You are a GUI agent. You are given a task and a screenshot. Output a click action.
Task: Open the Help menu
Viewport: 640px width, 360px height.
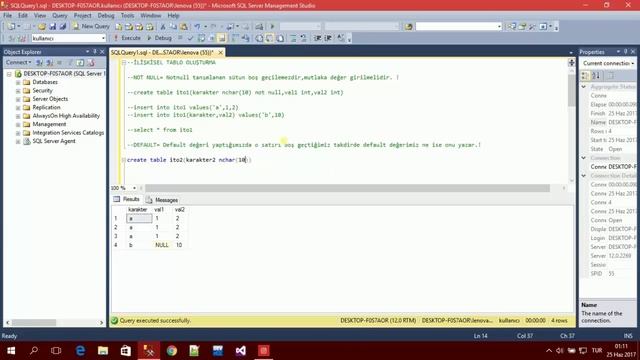(173, 16)
